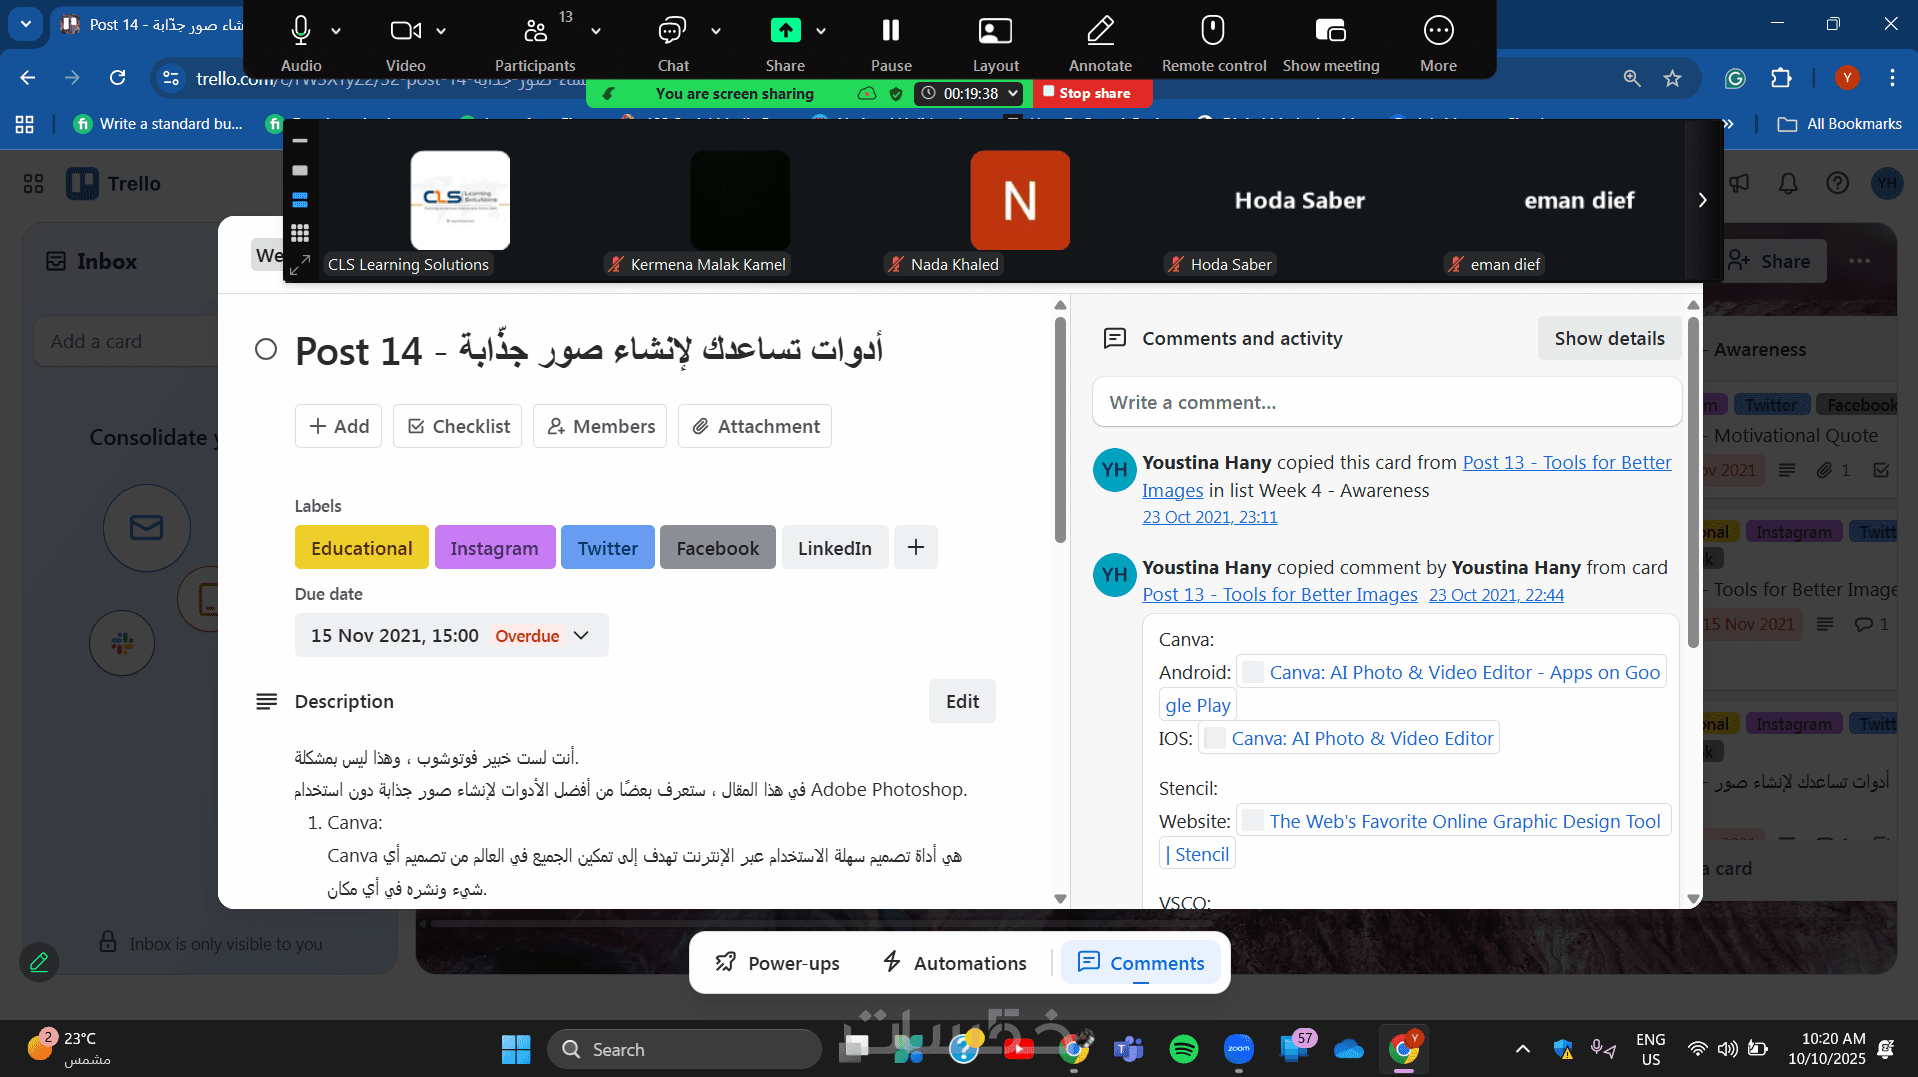1918x1077 pixels.
Task: Open Spotify from the taskbar
Action: 1184,1049
